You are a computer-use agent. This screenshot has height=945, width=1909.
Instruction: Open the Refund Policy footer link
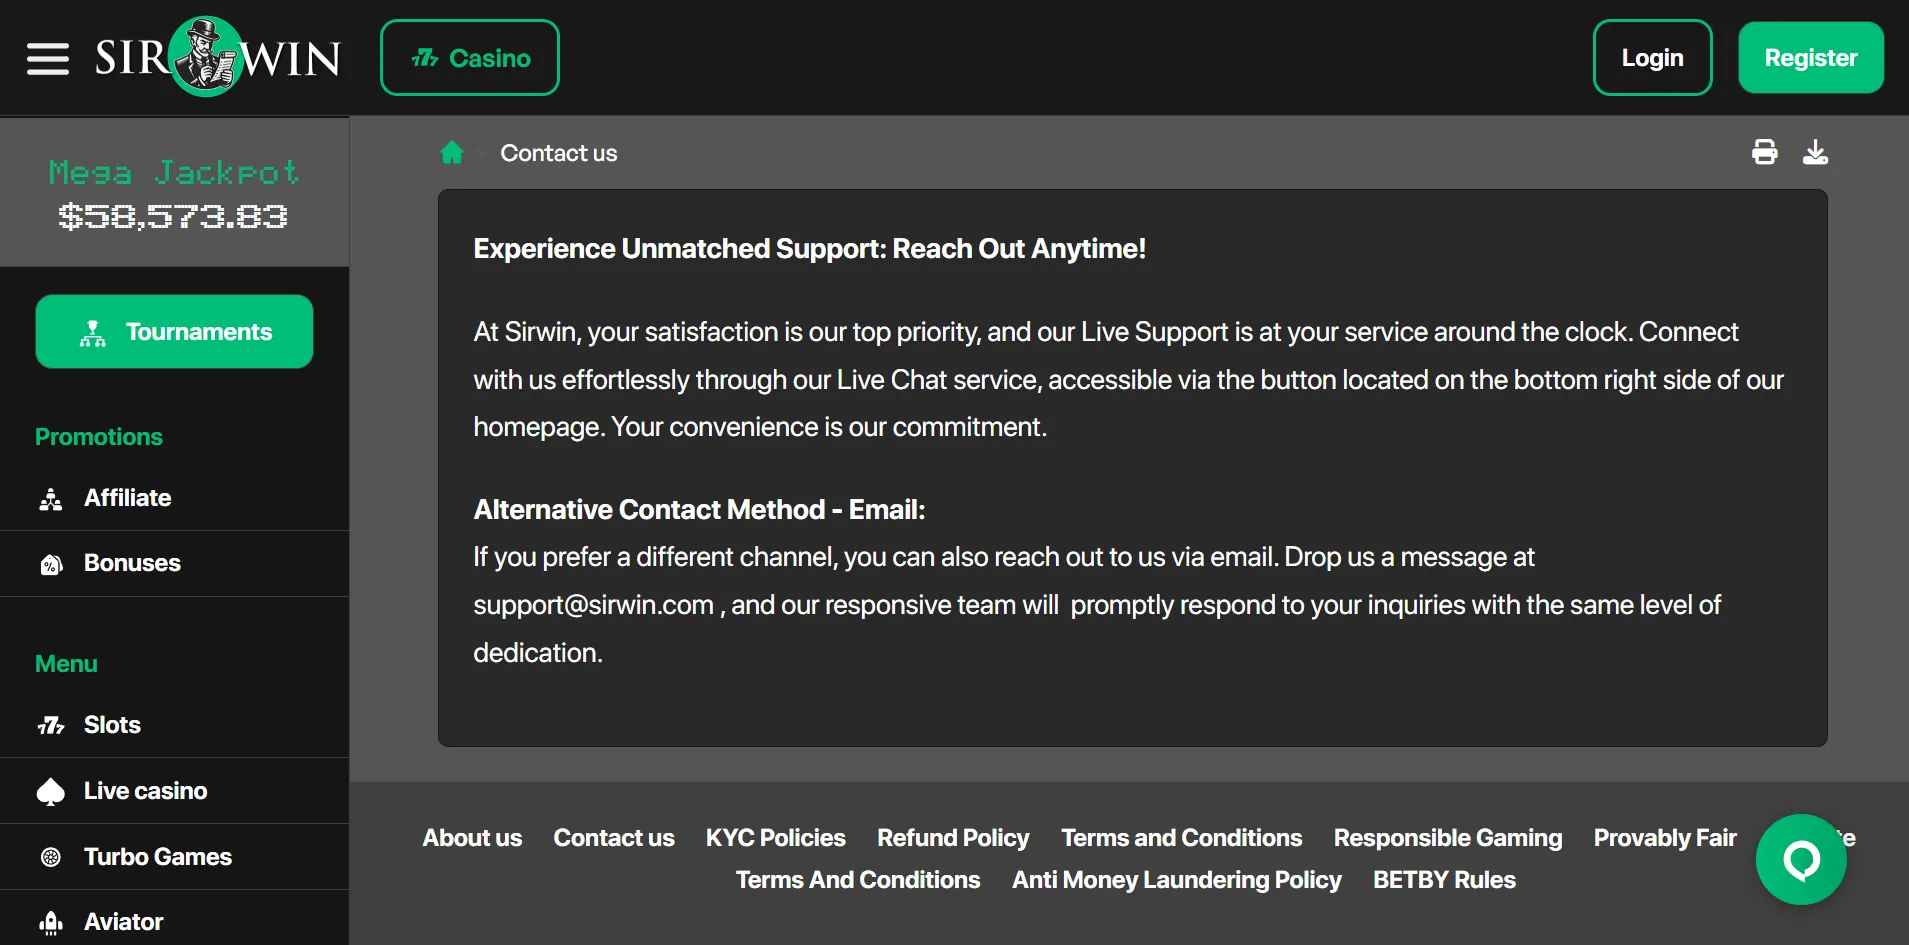point(952,838)
